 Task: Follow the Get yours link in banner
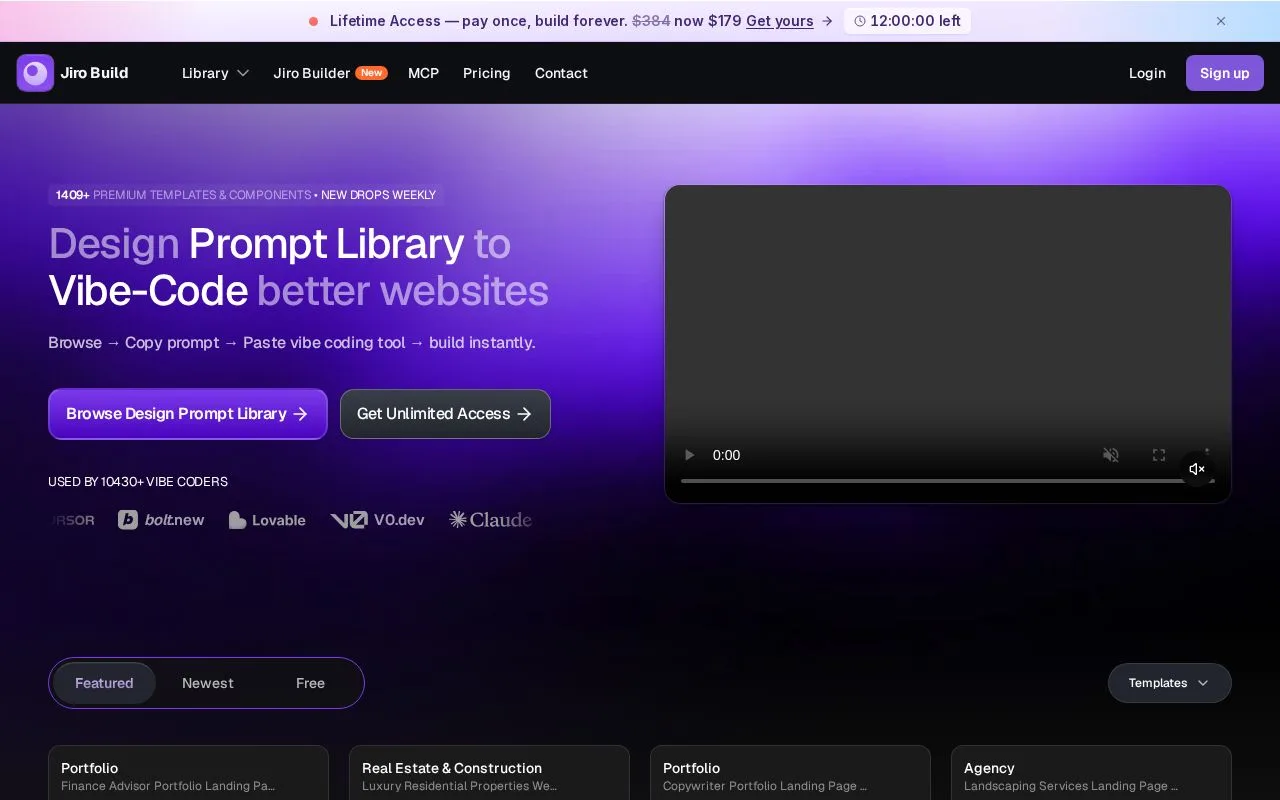point(780,21)
